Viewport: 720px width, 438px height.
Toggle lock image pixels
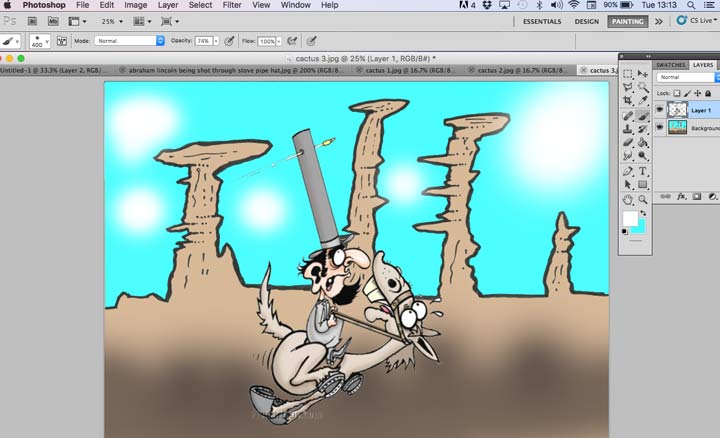[687, 93]
